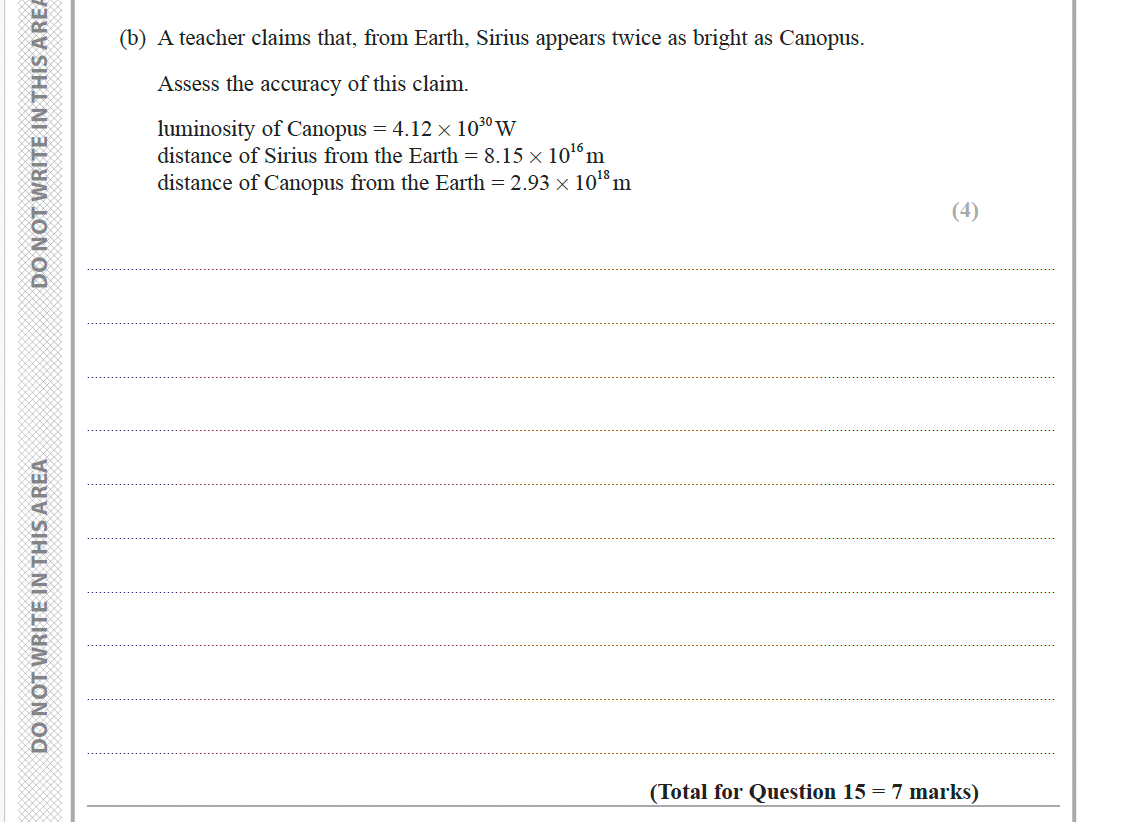The height and width of the screenshot is (822, 1142).
Task: Click the "(b)" question part label
Action: [132, 39]
